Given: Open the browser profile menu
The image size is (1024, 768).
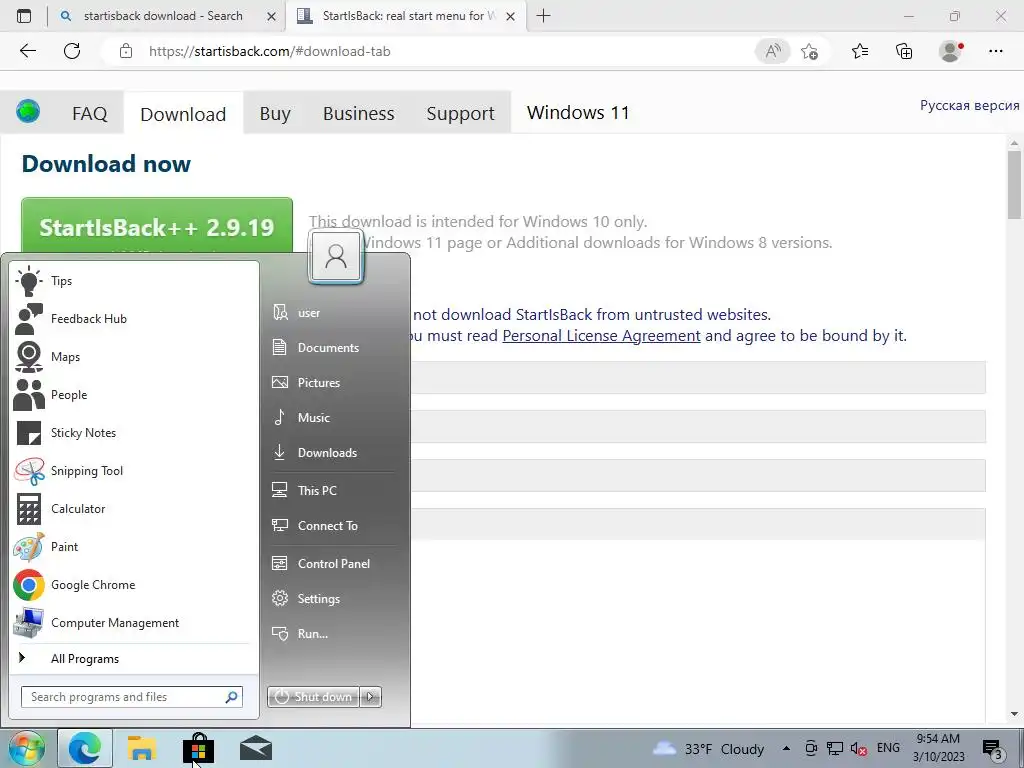Looking at the screenshot, I should click(x=950, y=52).
